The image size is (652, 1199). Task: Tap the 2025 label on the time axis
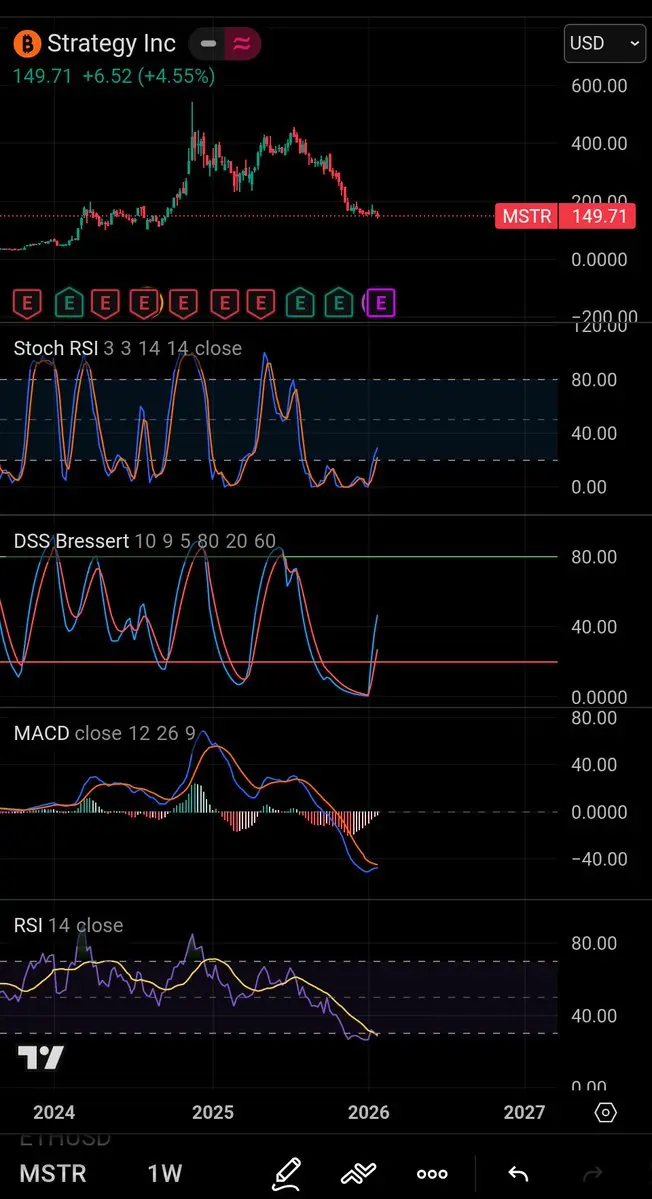(212, 1112)
